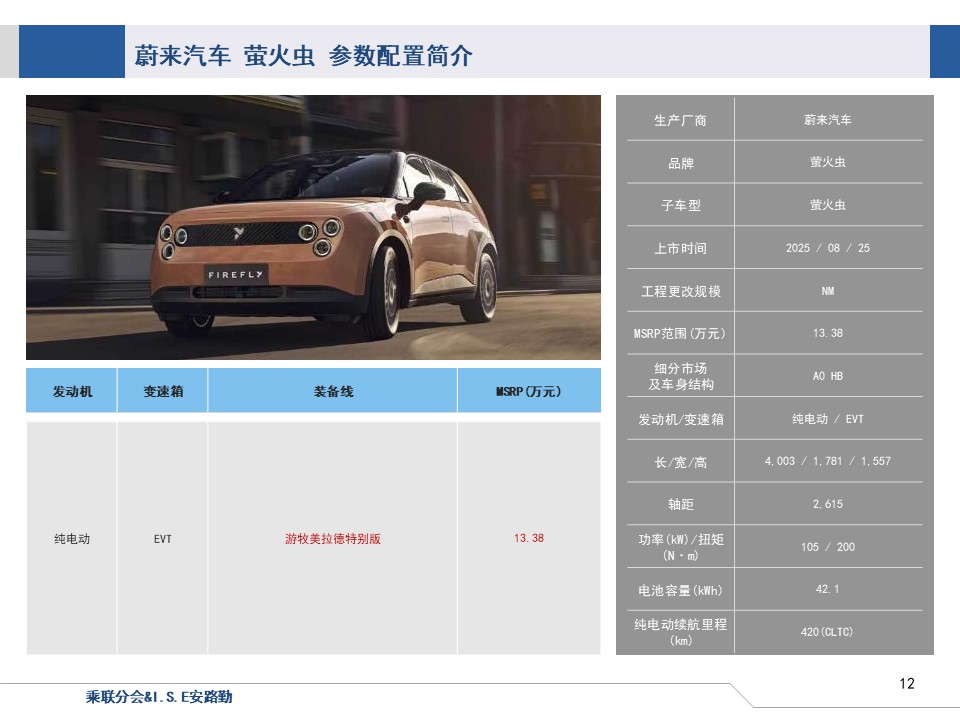960x720 pixels.
Task: Select the "13.38" value in MSRP范围 row
Action: tap(828, 333)
